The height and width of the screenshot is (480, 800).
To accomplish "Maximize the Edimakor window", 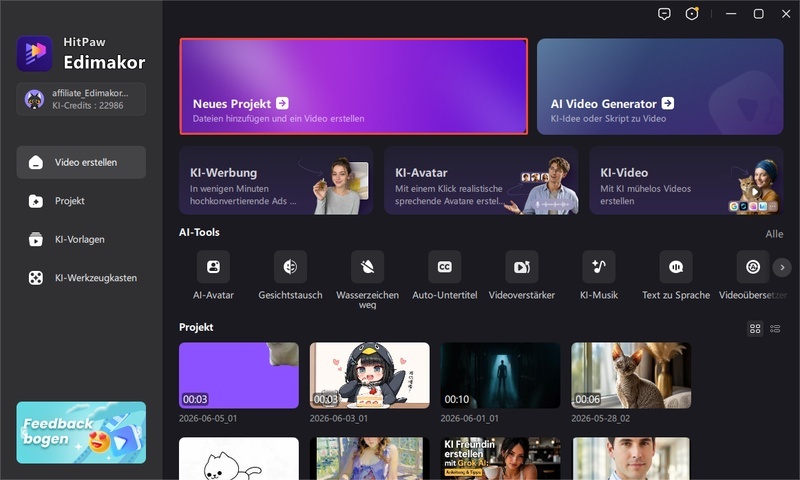I will click(x=759, y=14).
